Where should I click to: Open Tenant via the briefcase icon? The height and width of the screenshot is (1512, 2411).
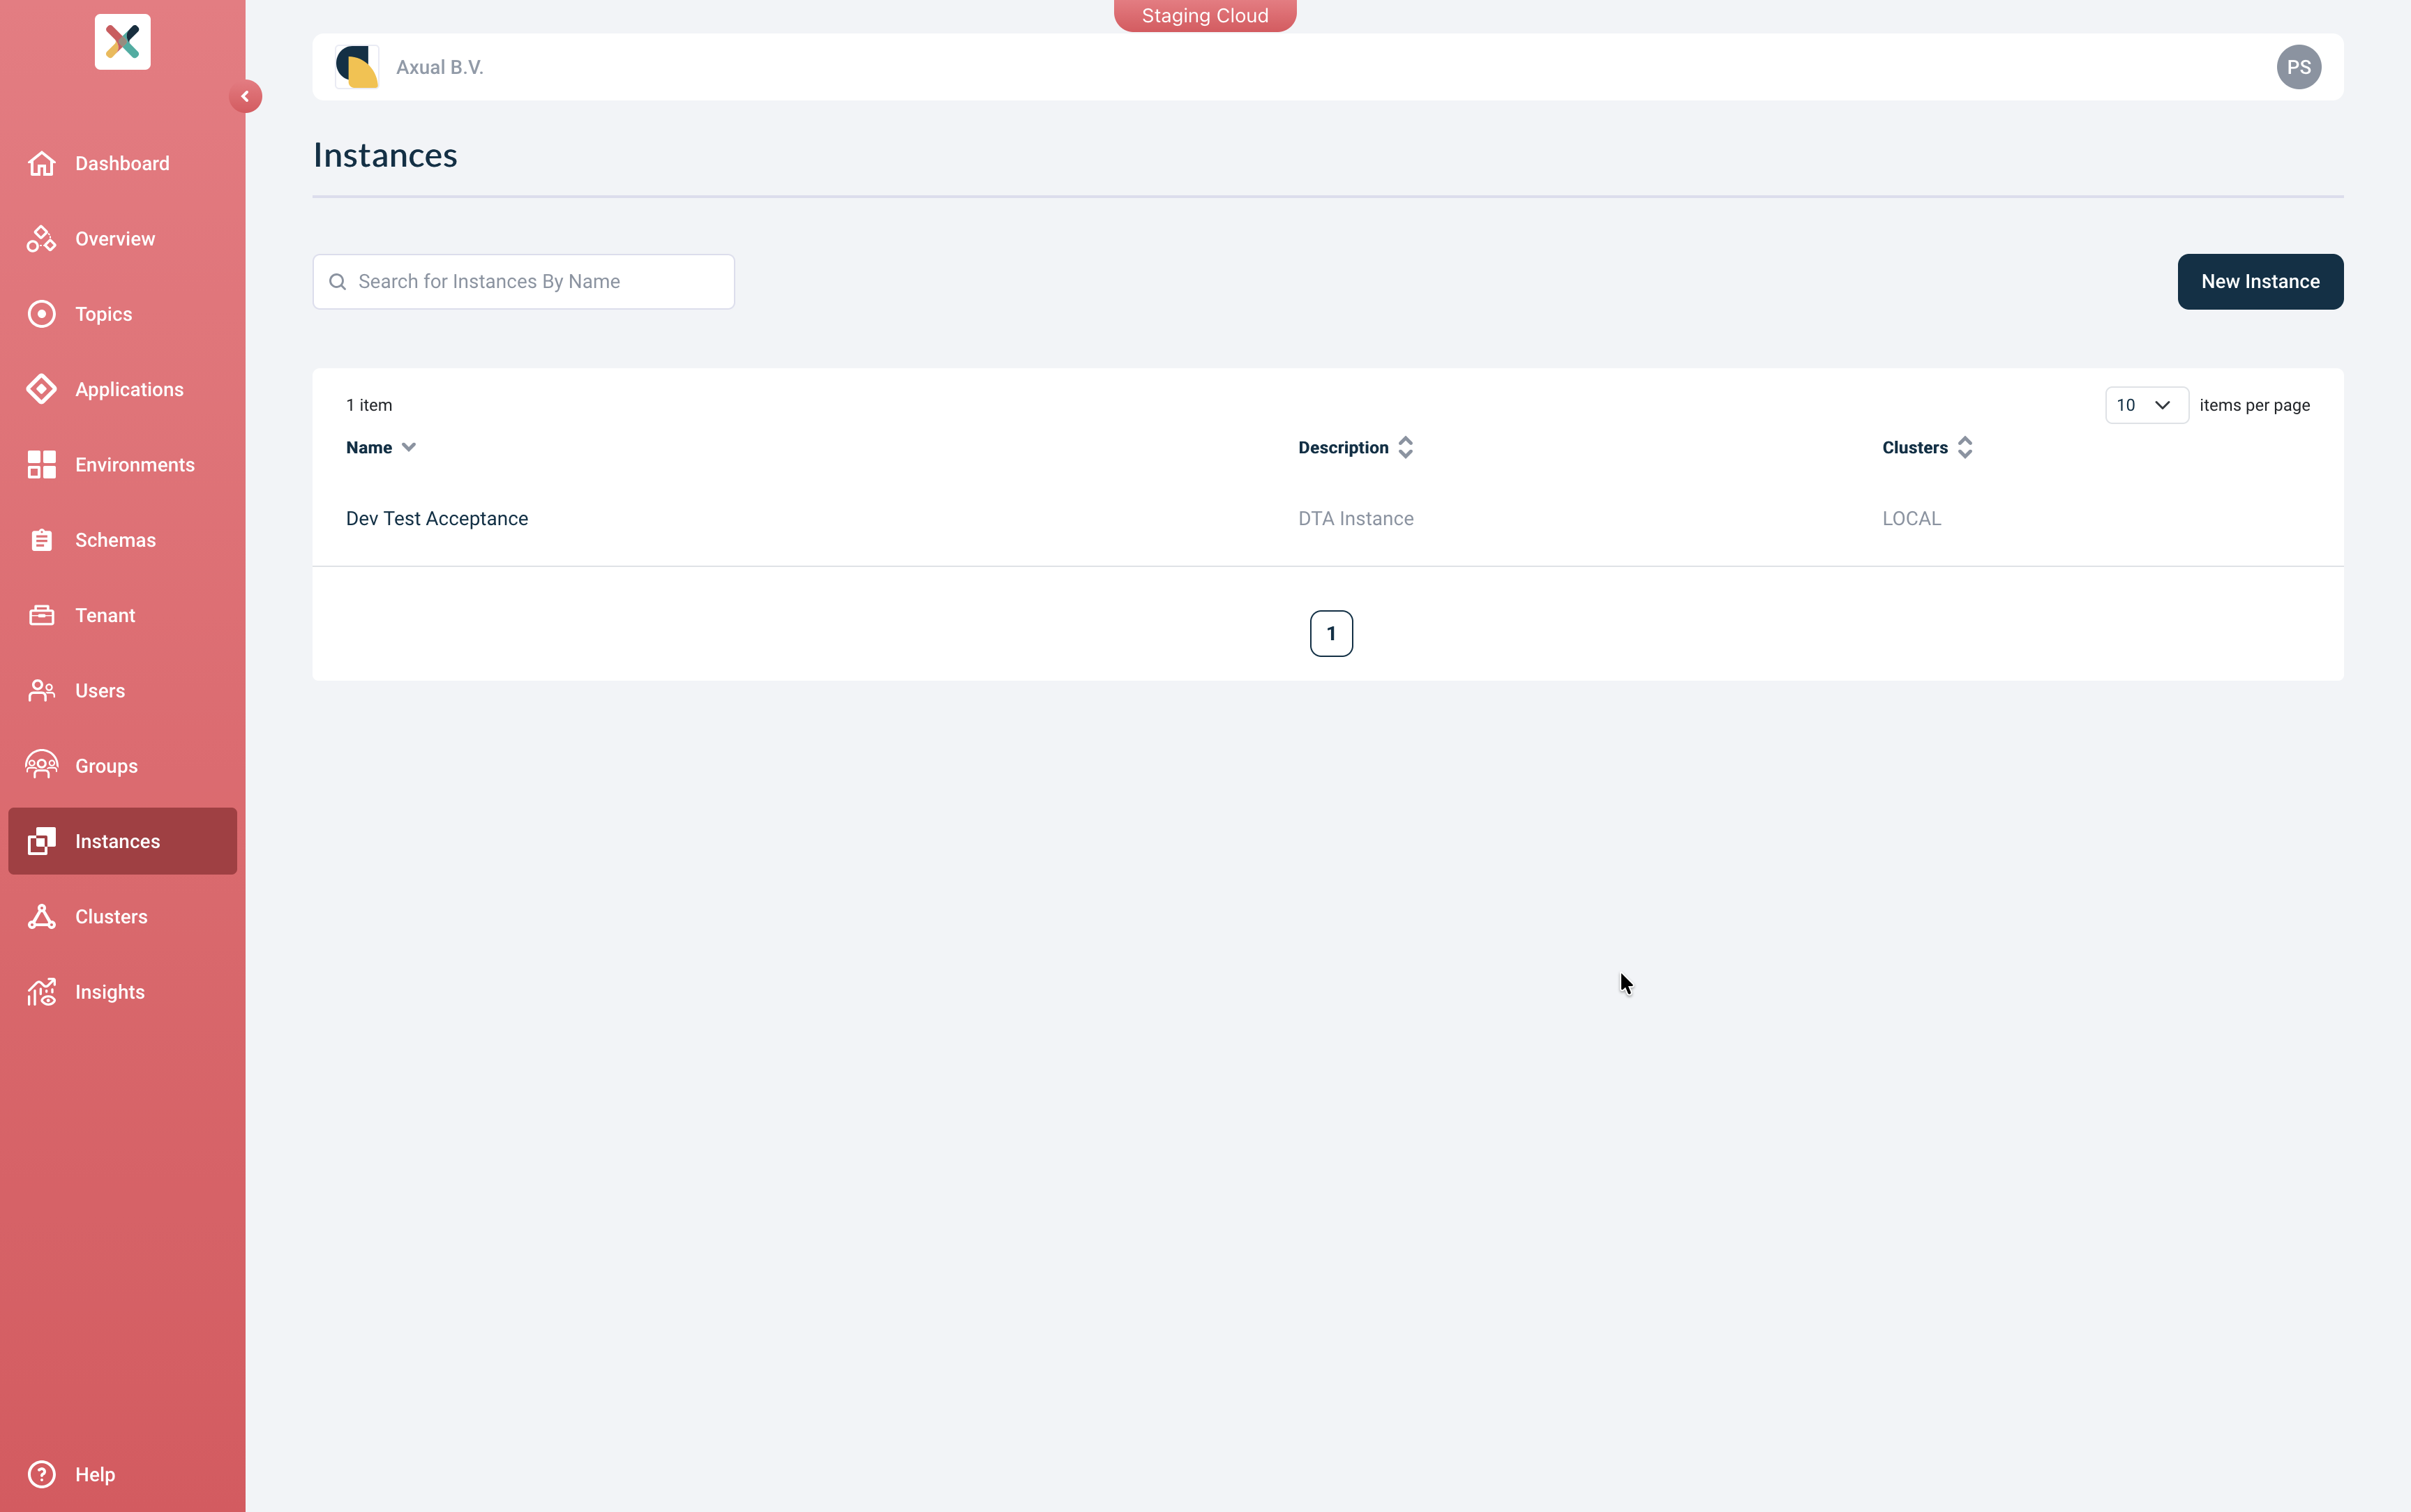pyautogui.click(x=41, y=614)
